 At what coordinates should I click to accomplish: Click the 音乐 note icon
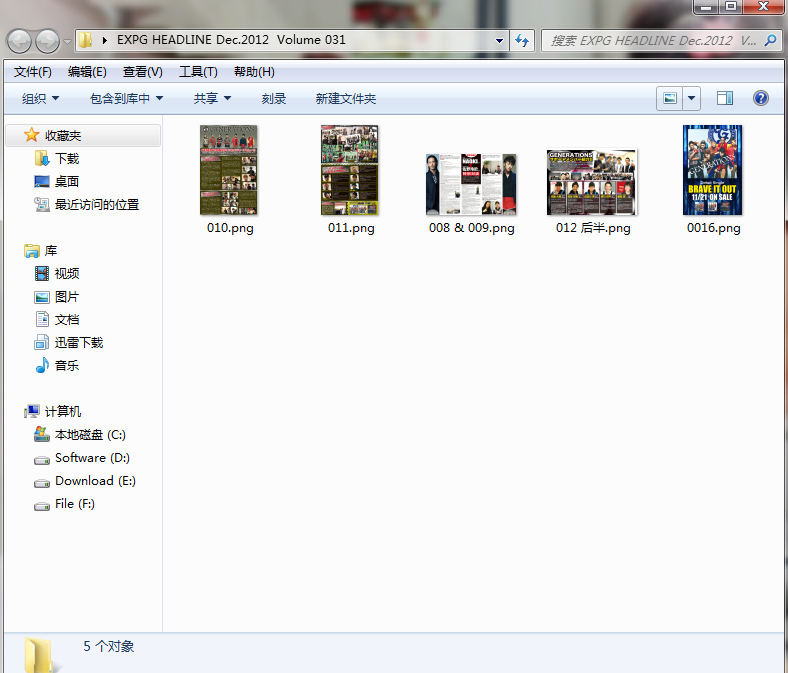click(42, 365)
